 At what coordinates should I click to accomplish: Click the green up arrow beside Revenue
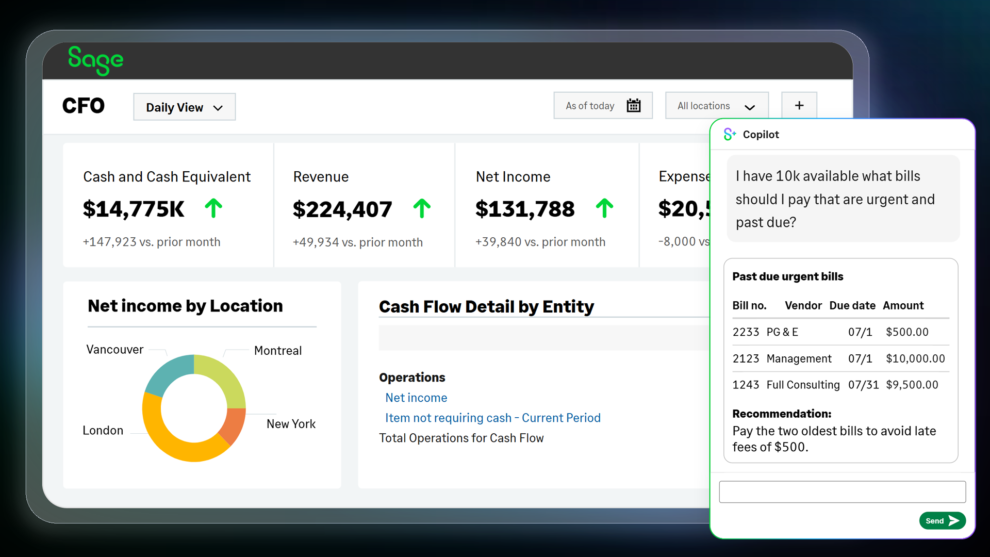pos(422,208)
